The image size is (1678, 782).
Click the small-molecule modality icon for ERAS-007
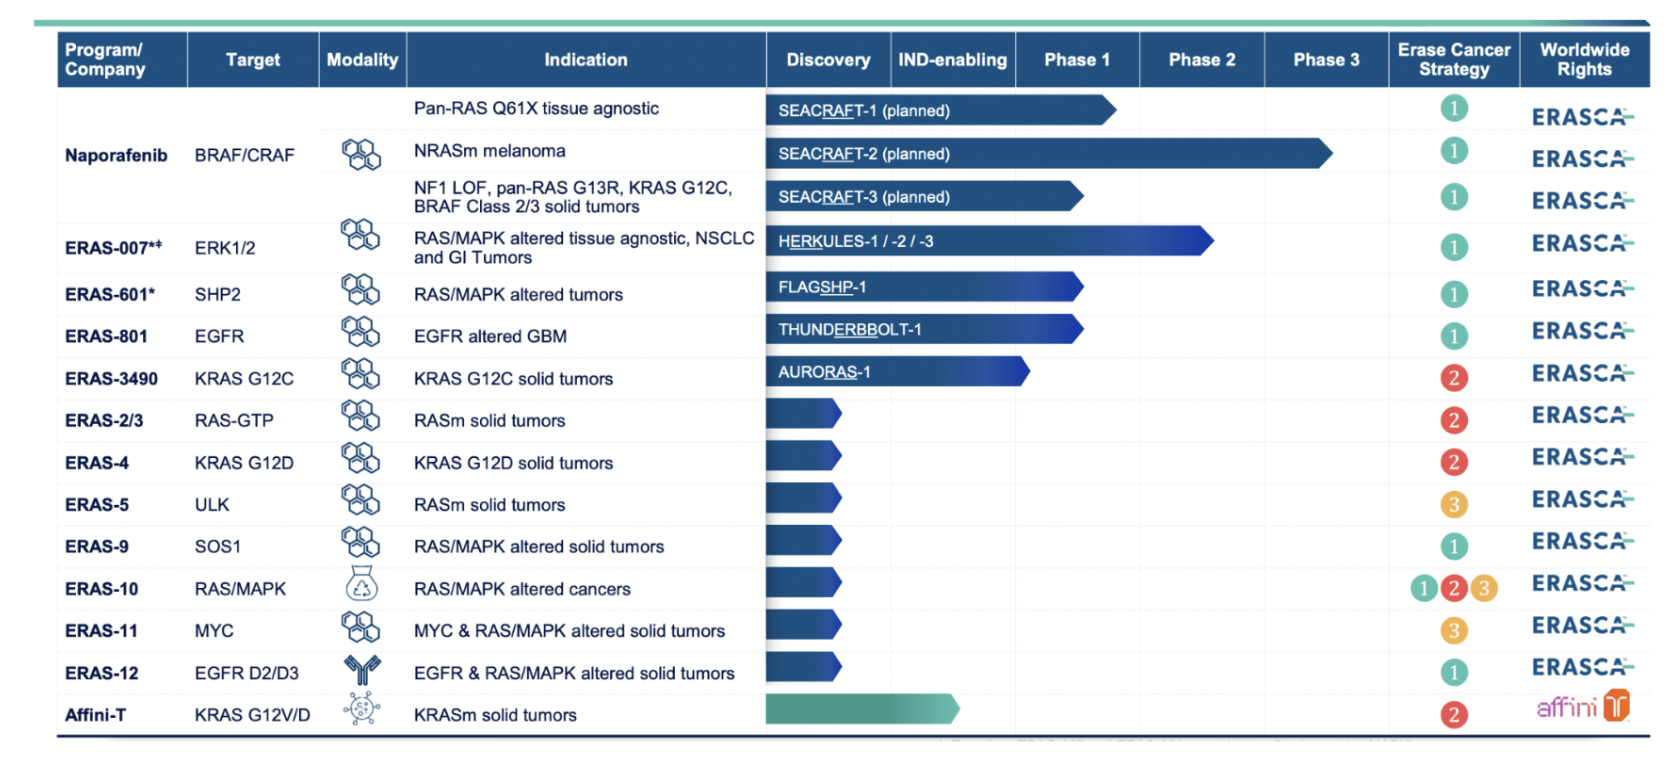(361, 235)
